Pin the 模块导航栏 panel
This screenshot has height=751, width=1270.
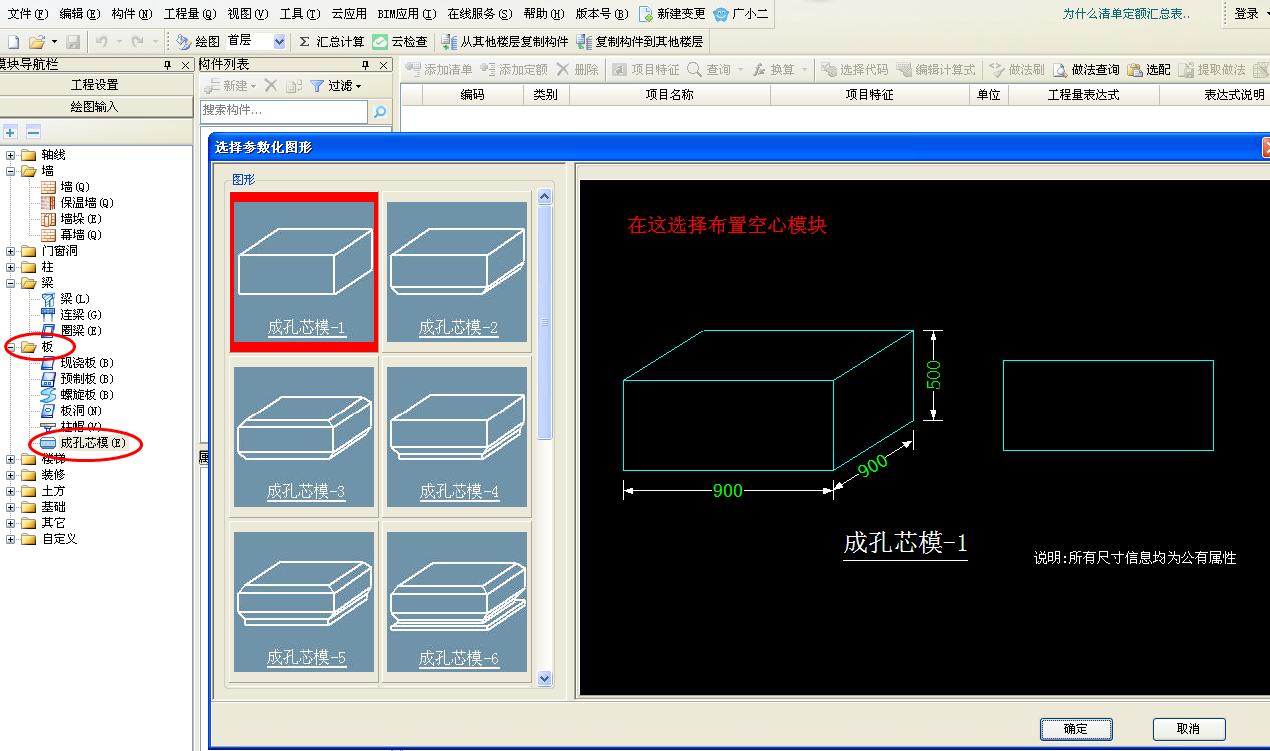168,64
